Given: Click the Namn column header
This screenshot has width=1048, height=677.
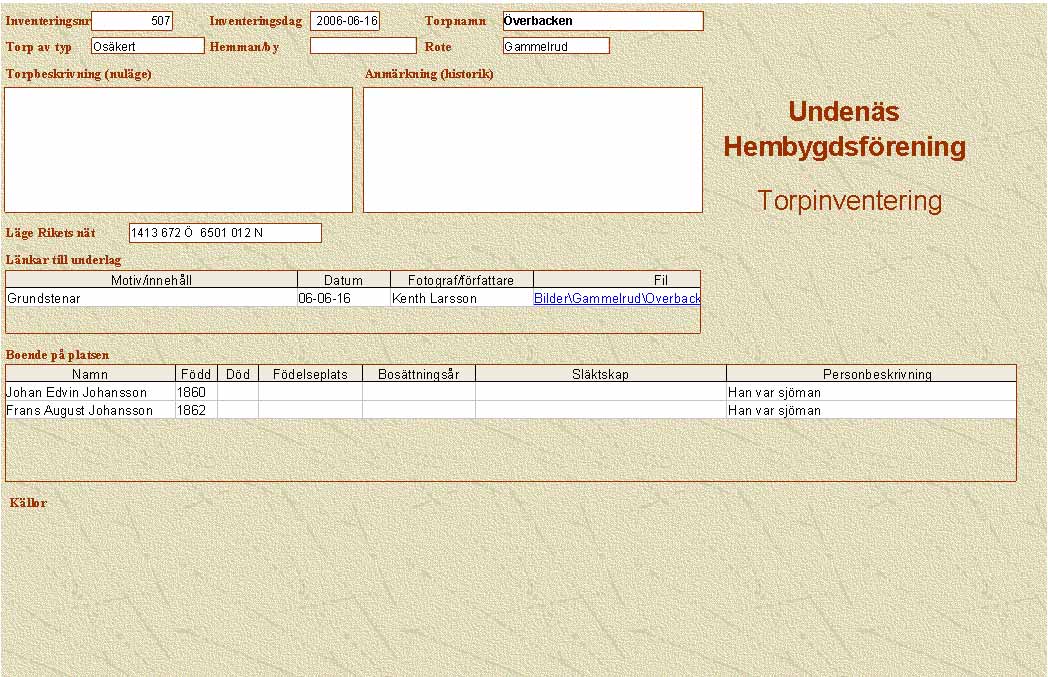Looking at the screenshot, I should [90, 374].
